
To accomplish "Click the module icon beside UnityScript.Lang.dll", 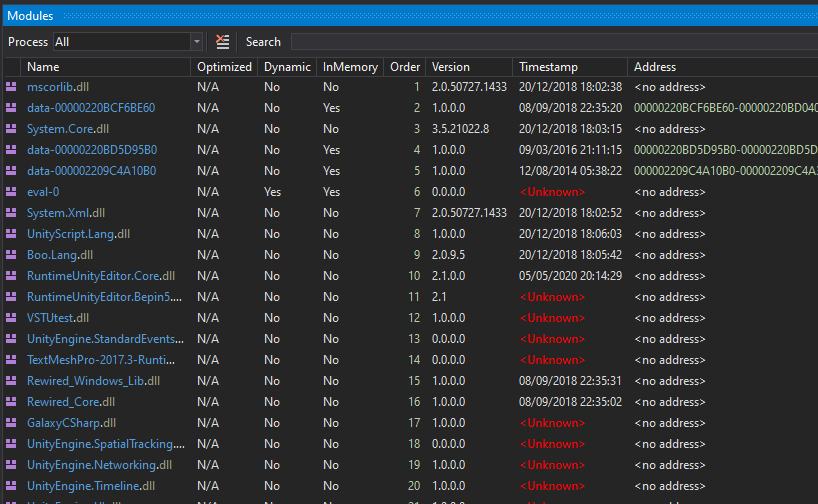I will pyautogui.click(x=11, y=234).
